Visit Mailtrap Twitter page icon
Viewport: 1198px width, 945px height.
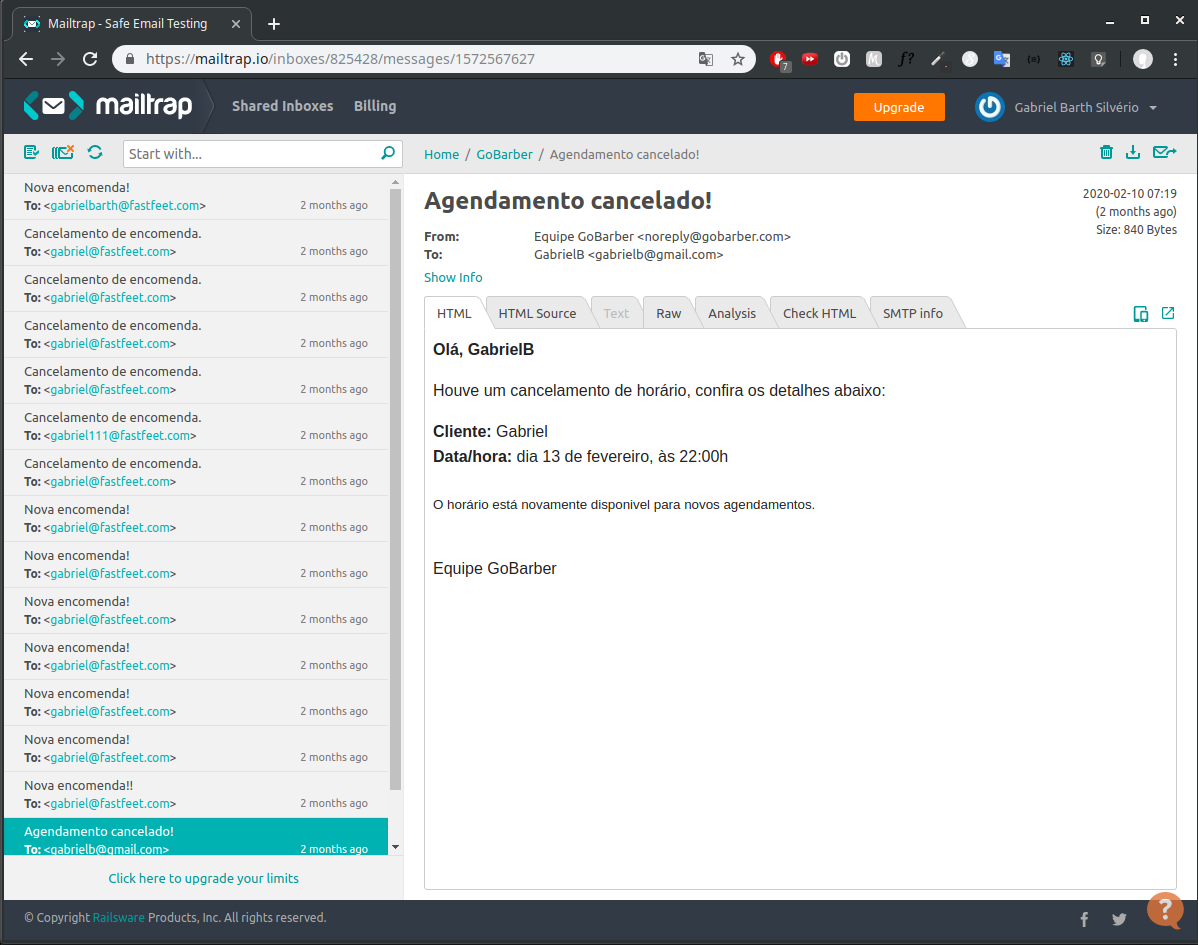point(1119,919)
